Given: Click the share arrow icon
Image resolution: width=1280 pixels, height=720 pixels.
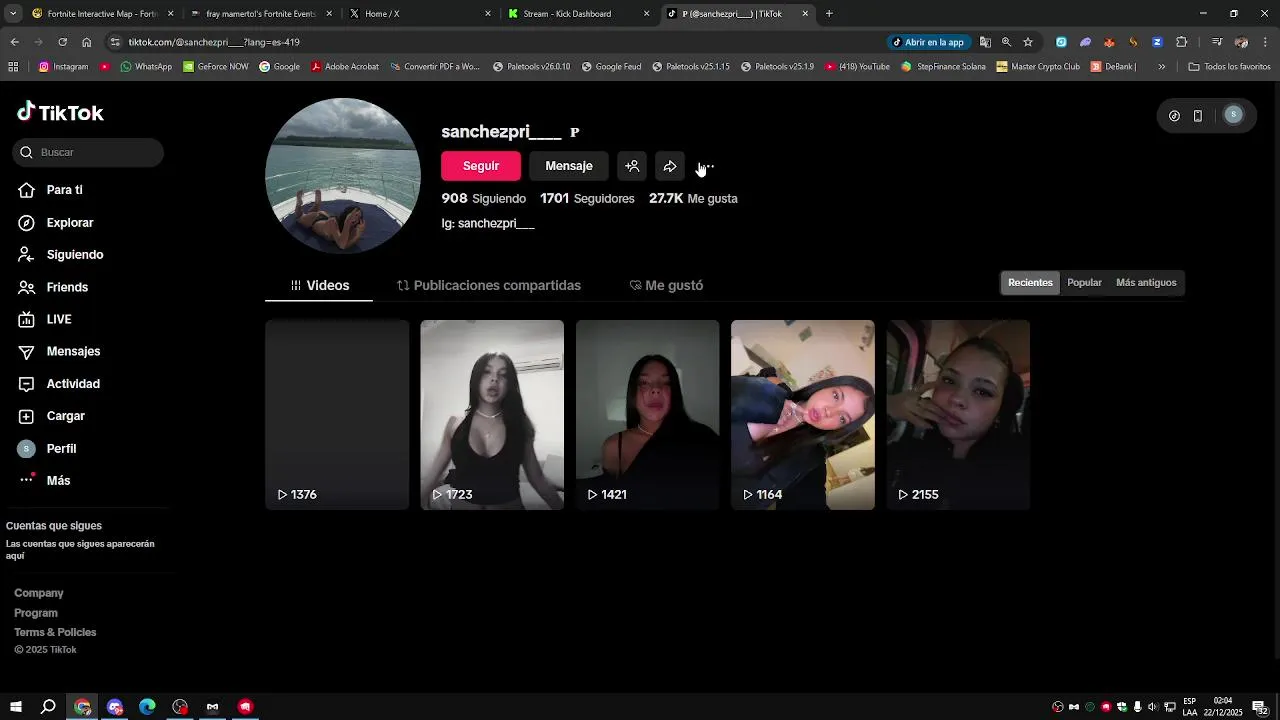Looking at the screenshot, I should click(x=670, y=166).
